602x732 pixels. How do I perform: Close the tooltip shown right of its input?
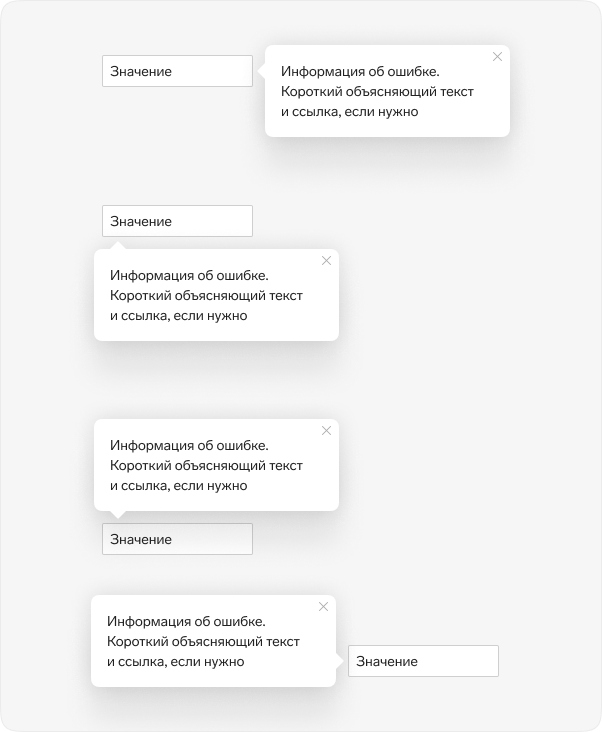(x=497, y=56)
